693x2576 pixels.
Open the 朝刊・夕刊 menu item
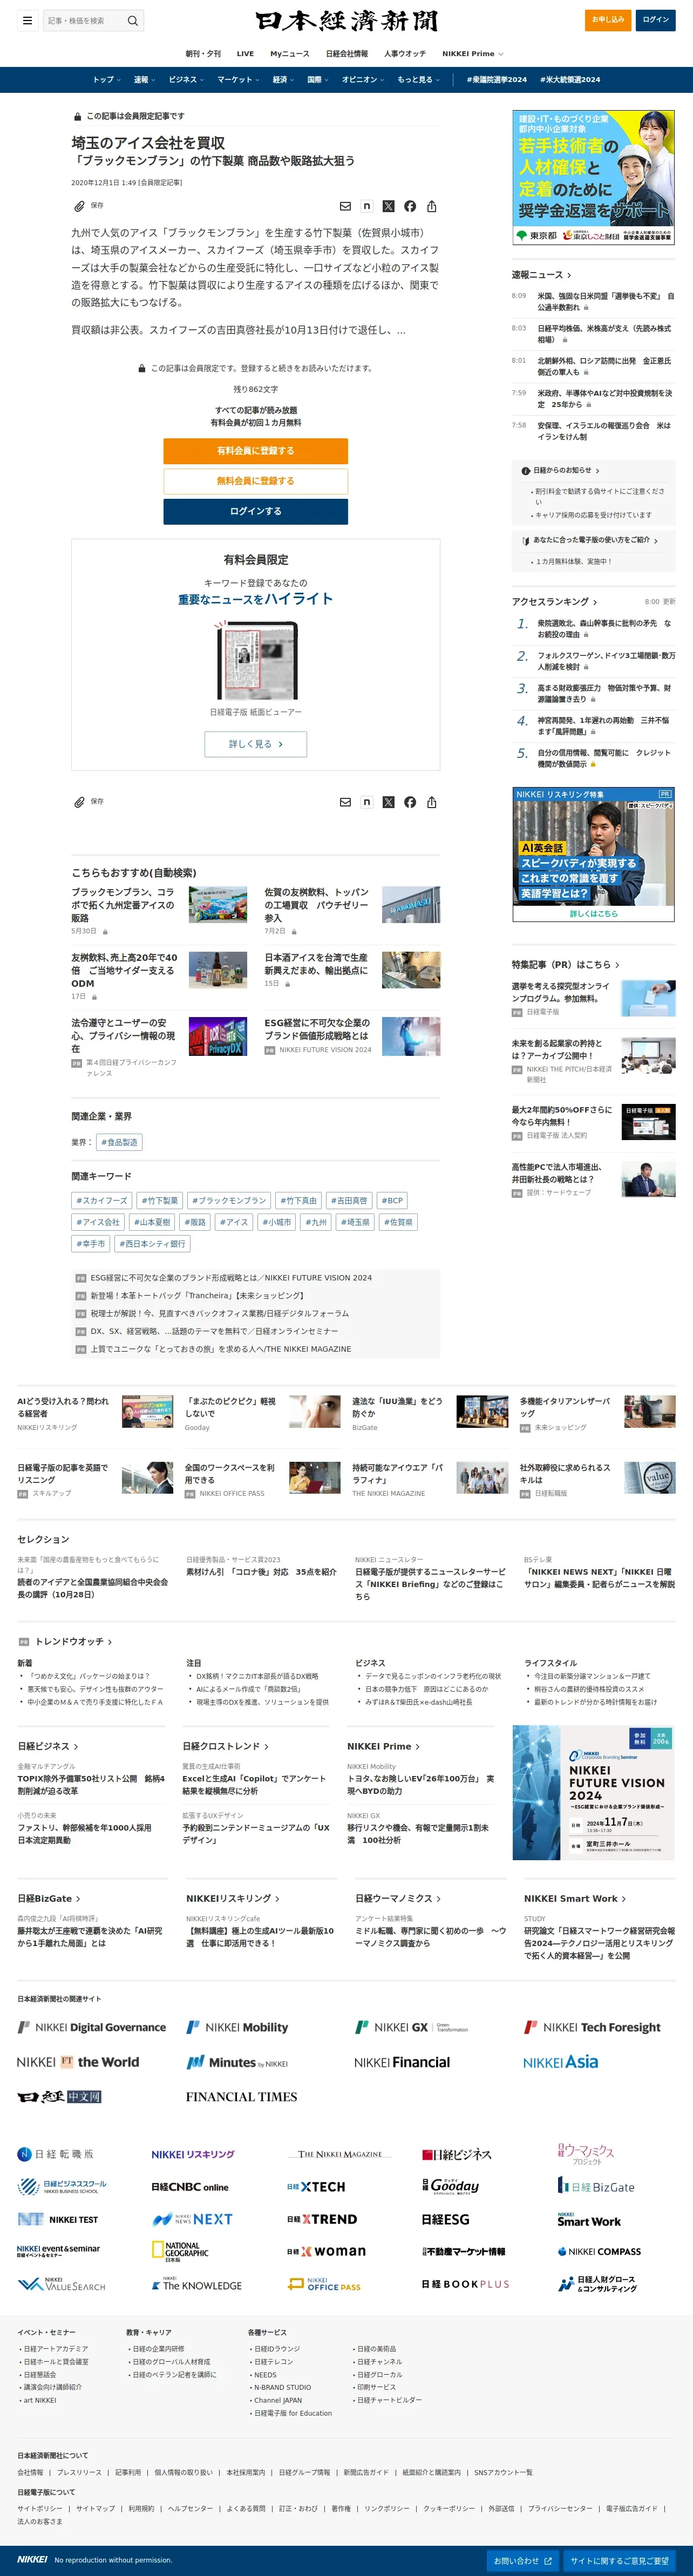point(203,54)
